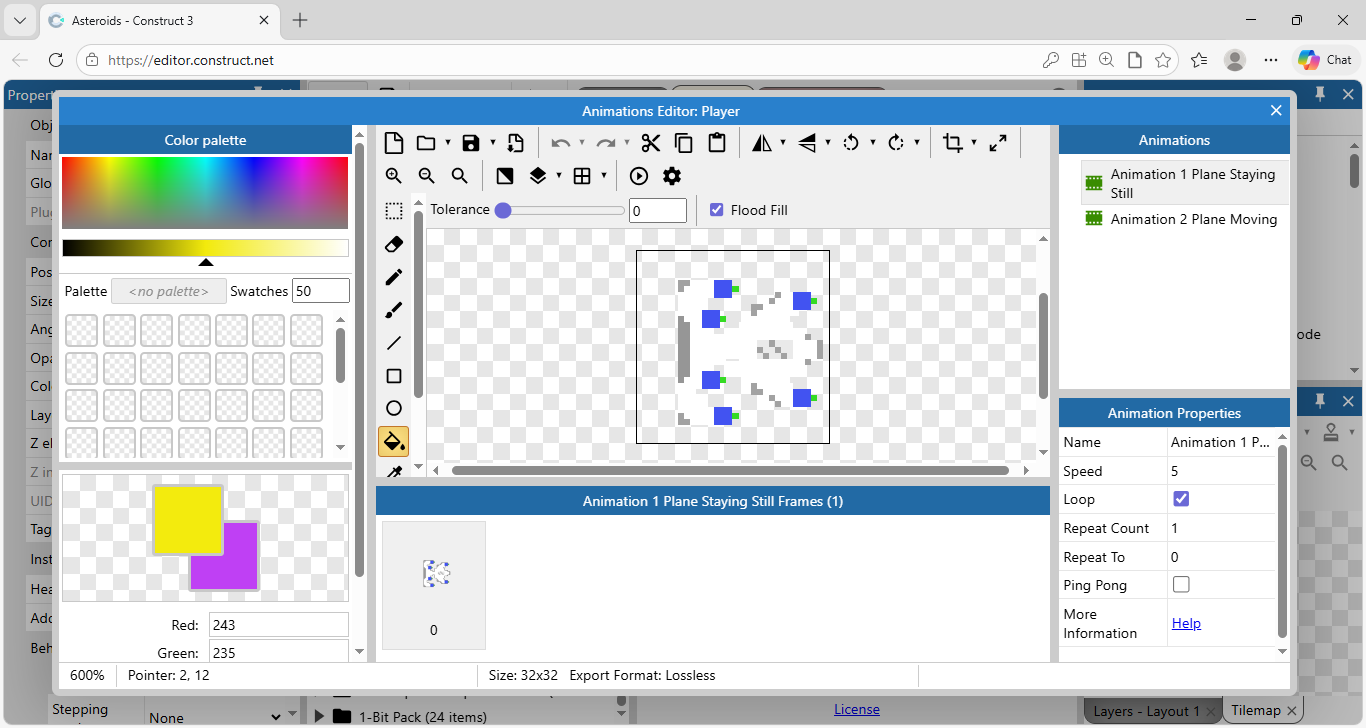Viewport: 1366px width, 728px height.
Task: Select Animation 2 Plane Moving
Action: click(1185, 219)
